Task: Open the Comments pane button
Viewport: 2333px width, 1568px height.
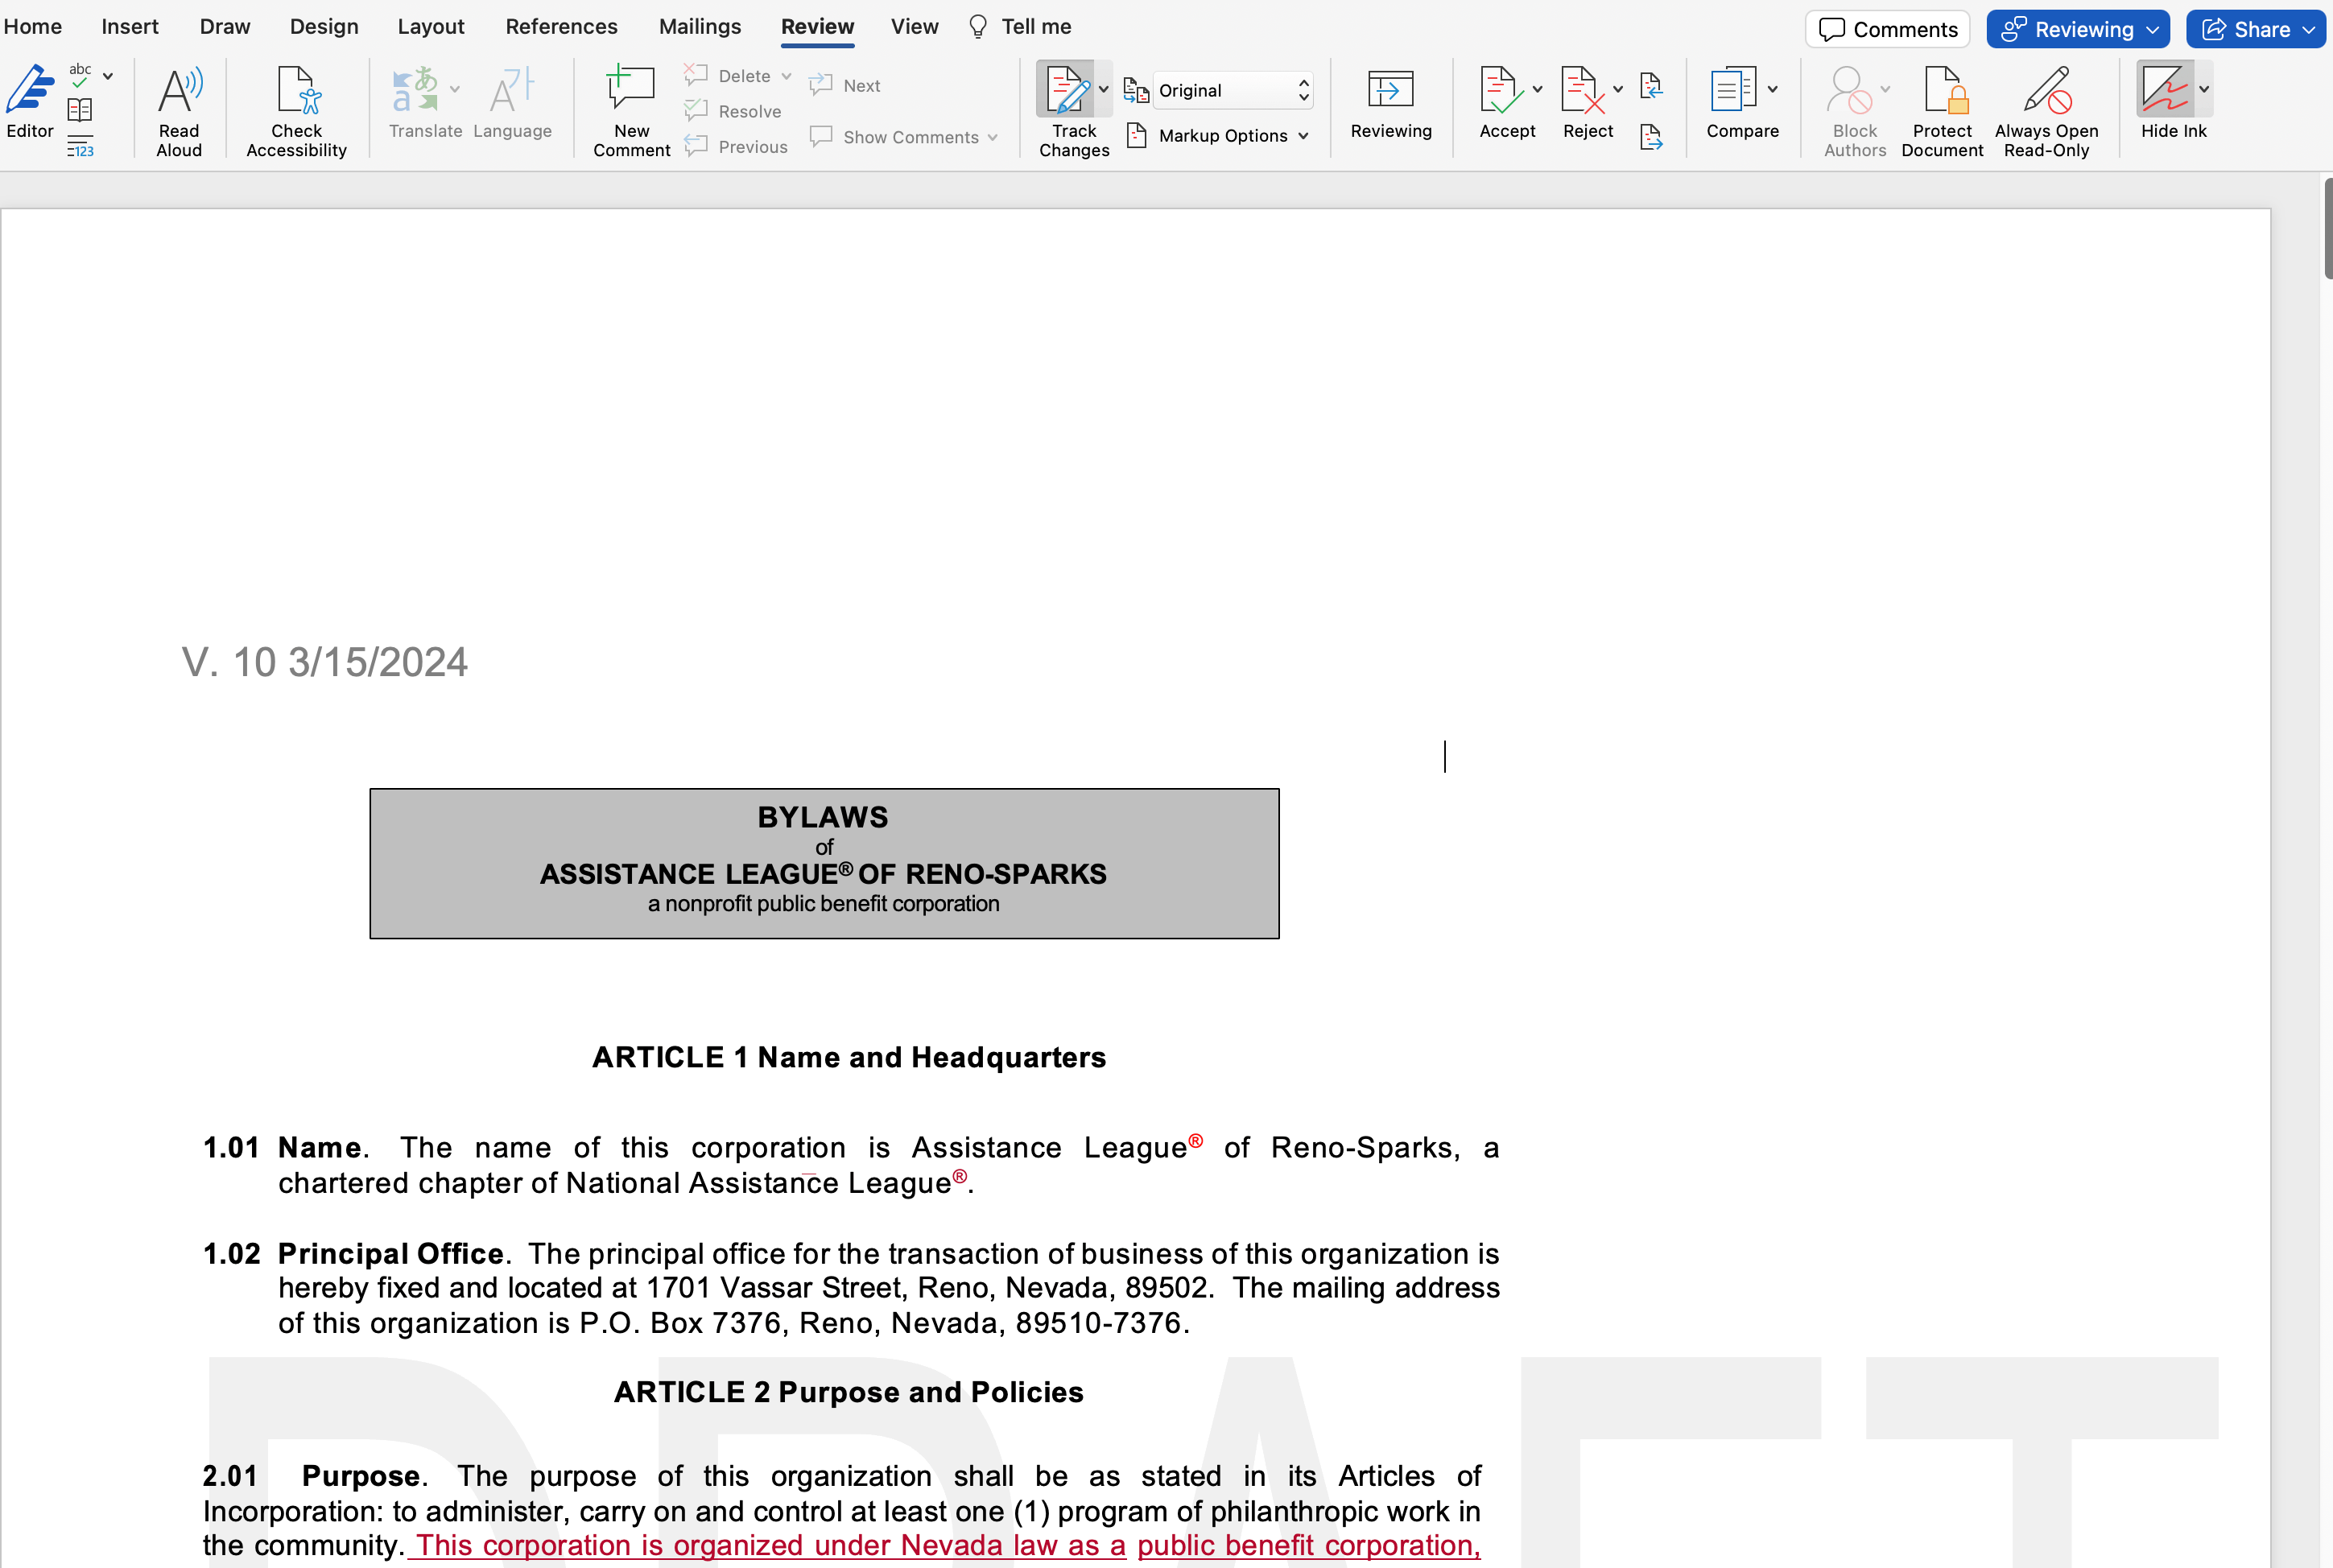Action: [1887, 29]
